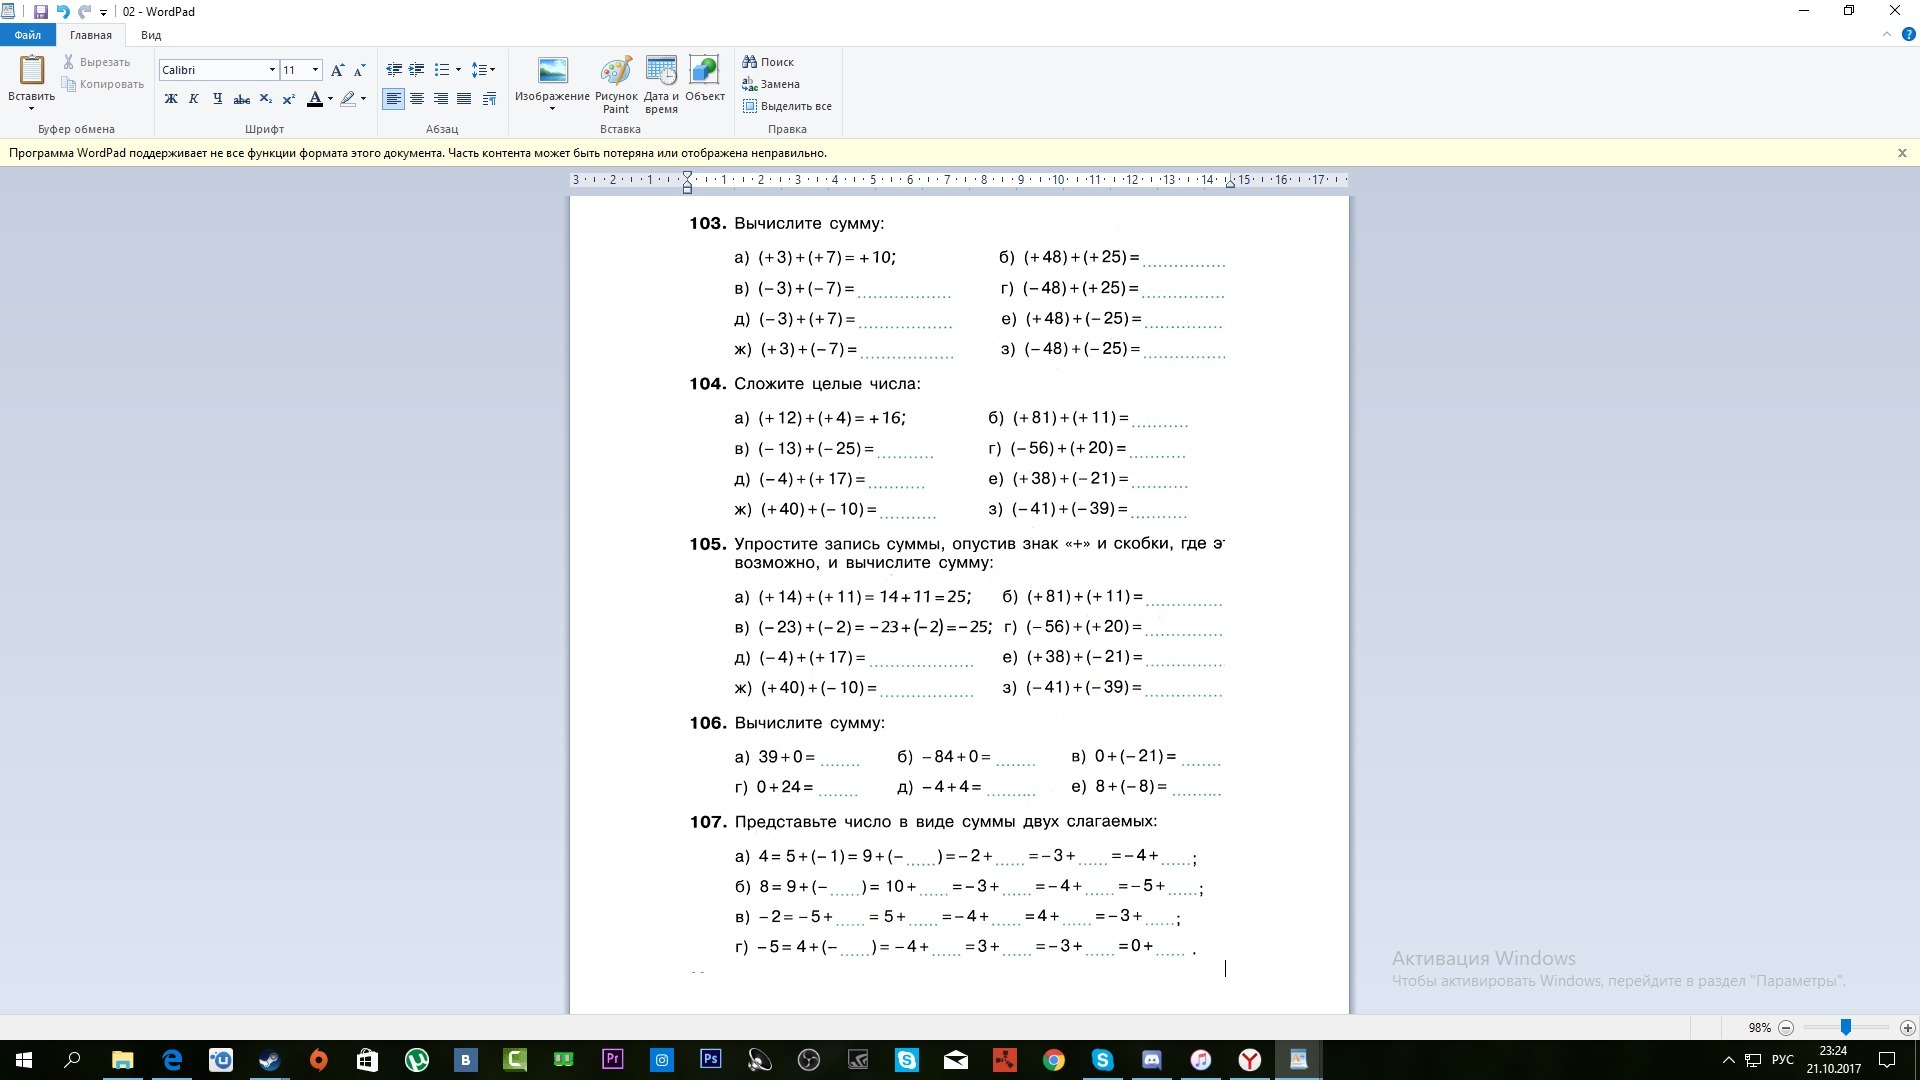1920x1080 pixels.
Task: Open the Calibri font family dropdown
Action: (271, 70)
